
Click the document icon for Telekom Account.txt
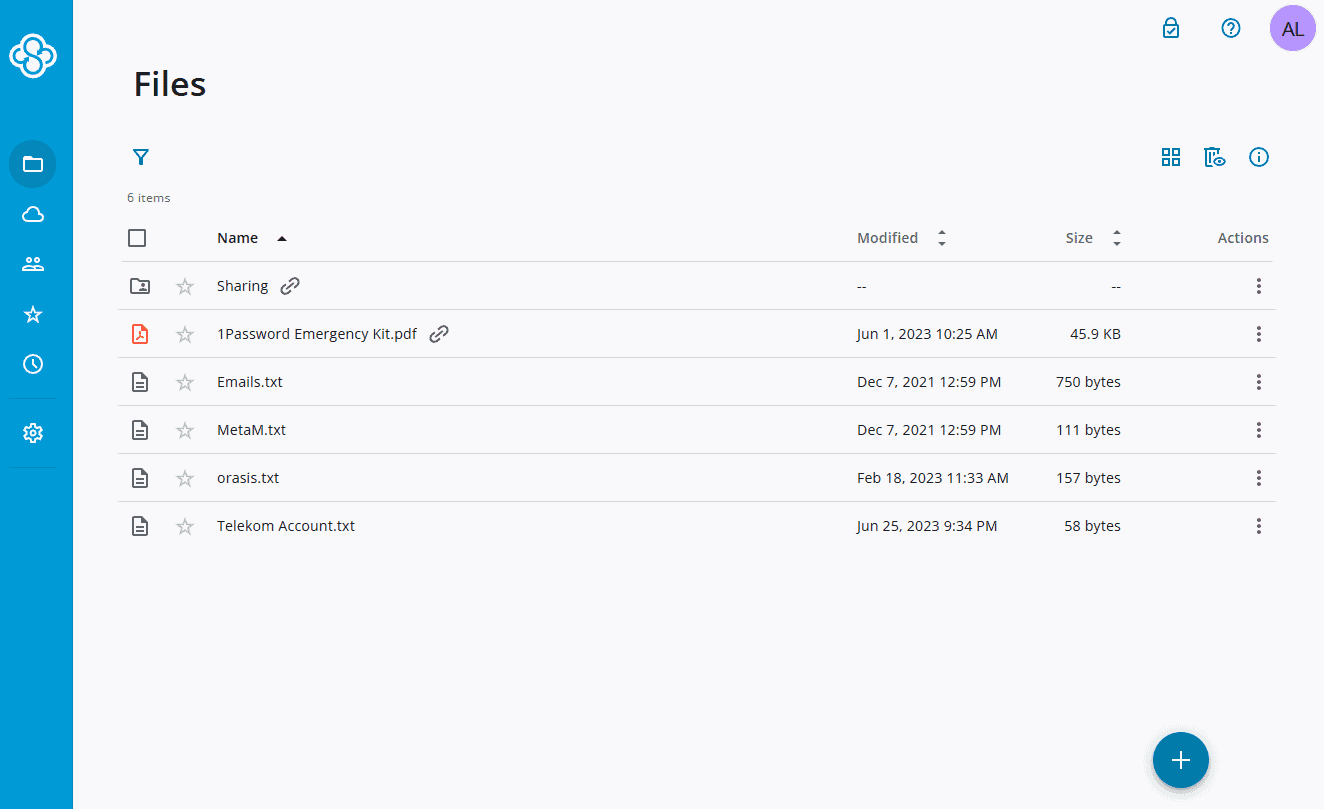[140, 526]
